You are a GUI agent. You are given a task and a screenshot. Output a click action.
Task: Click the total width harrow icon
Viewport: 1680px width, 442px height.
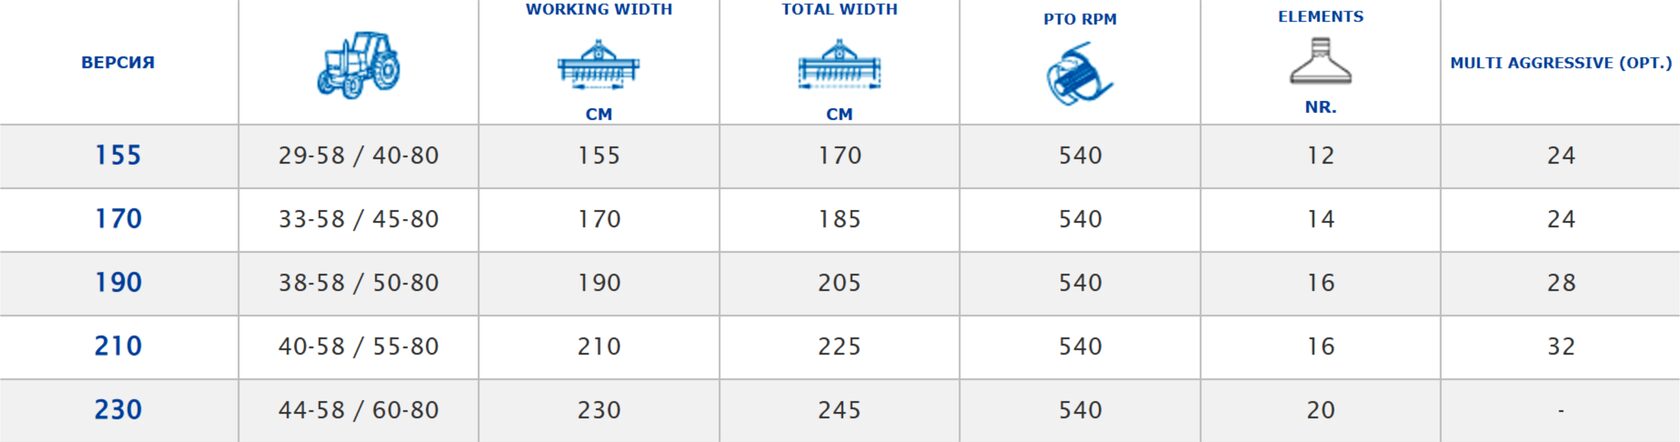tap(839, 65)
